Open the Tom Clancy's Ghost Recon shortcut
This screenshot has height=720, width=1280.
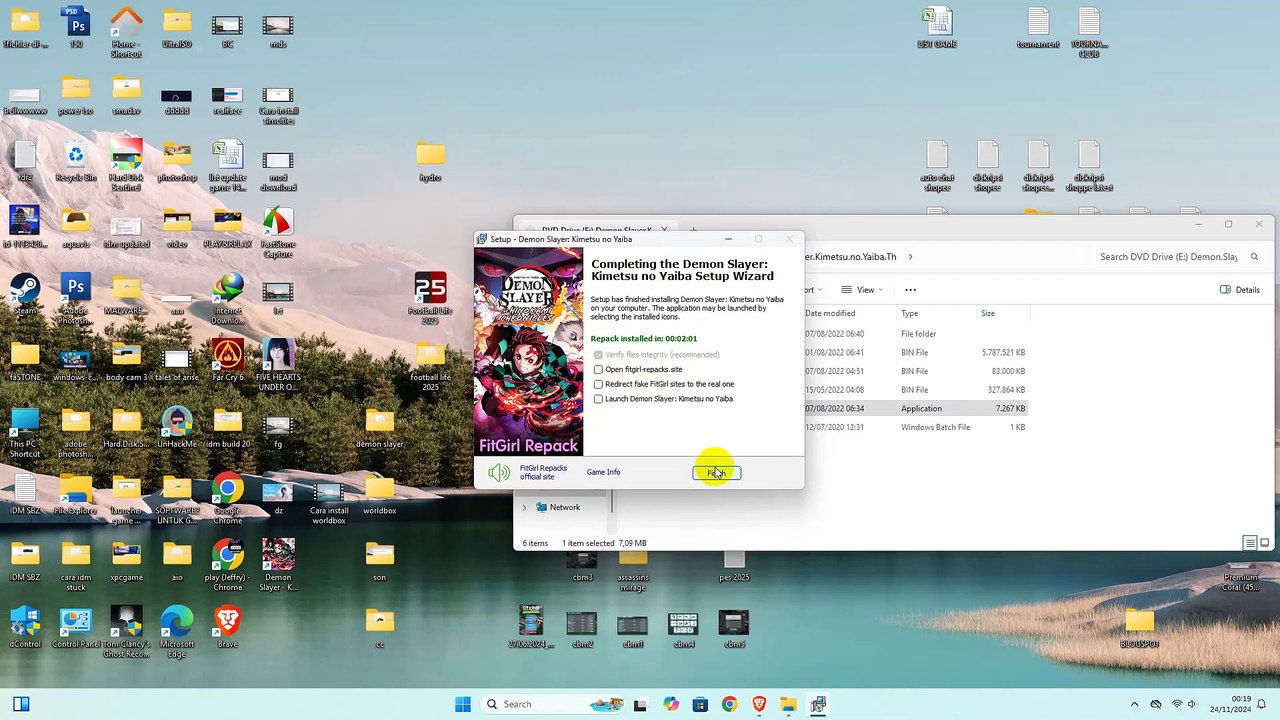pyautogui.click(x=126, y=632)
